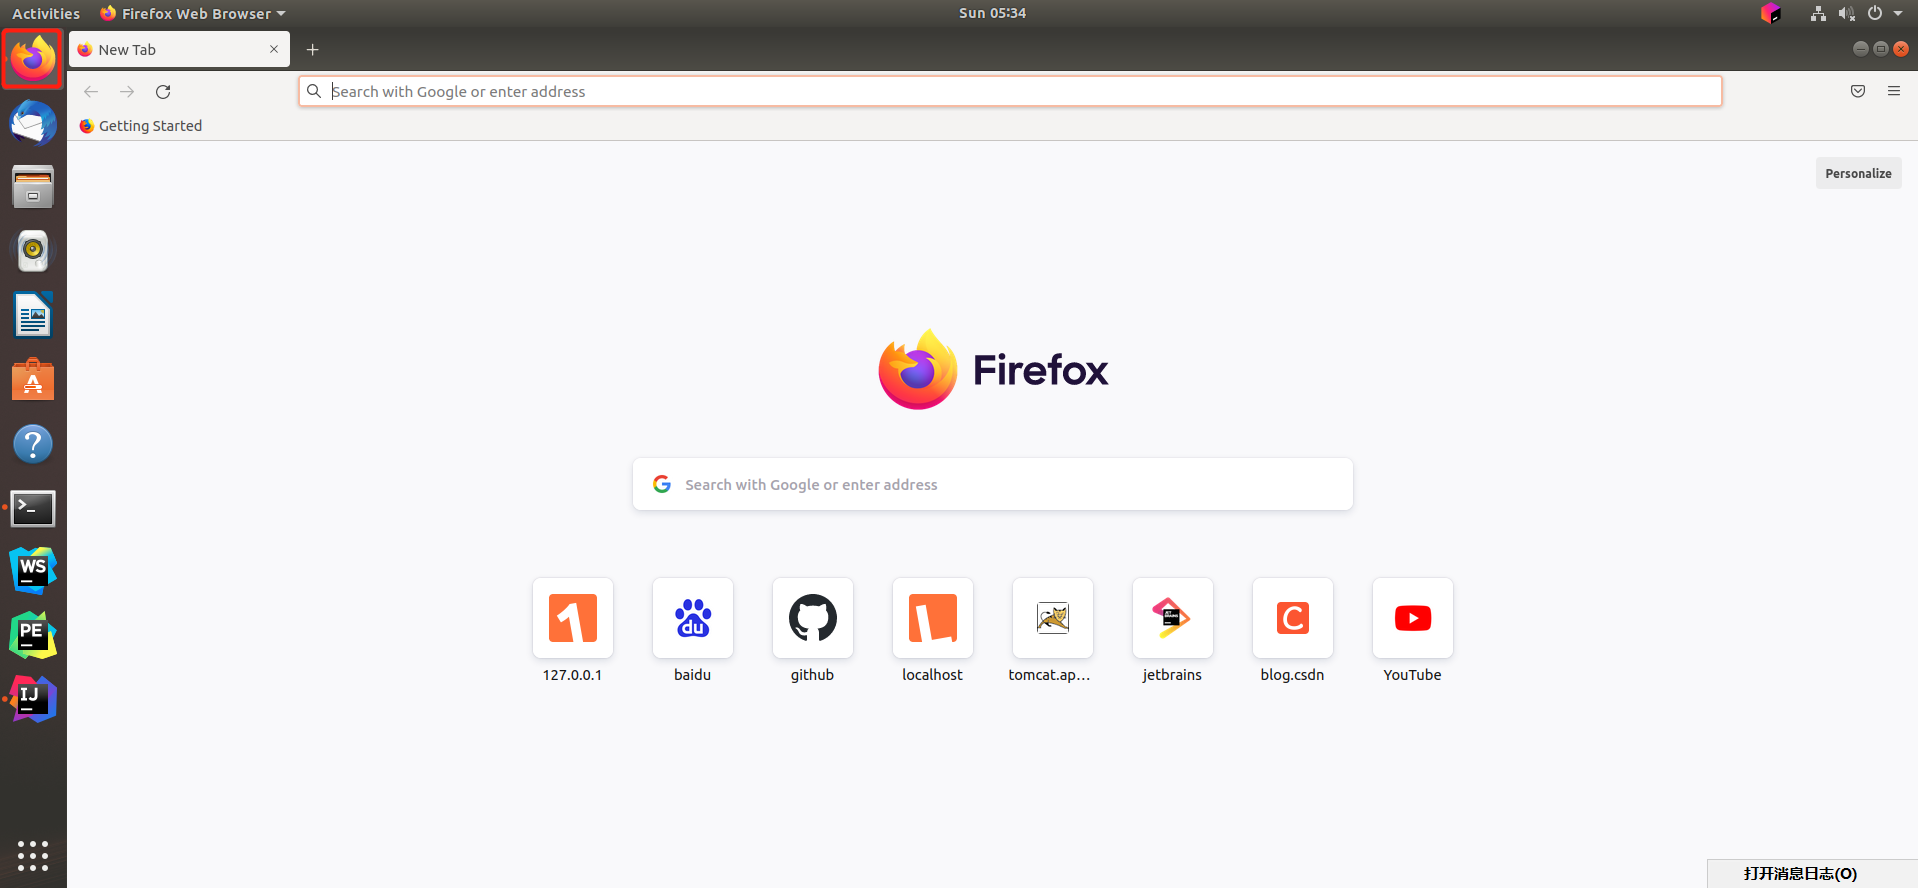
Task: Open the clock calendar dropdown
Action: [992, 13]
